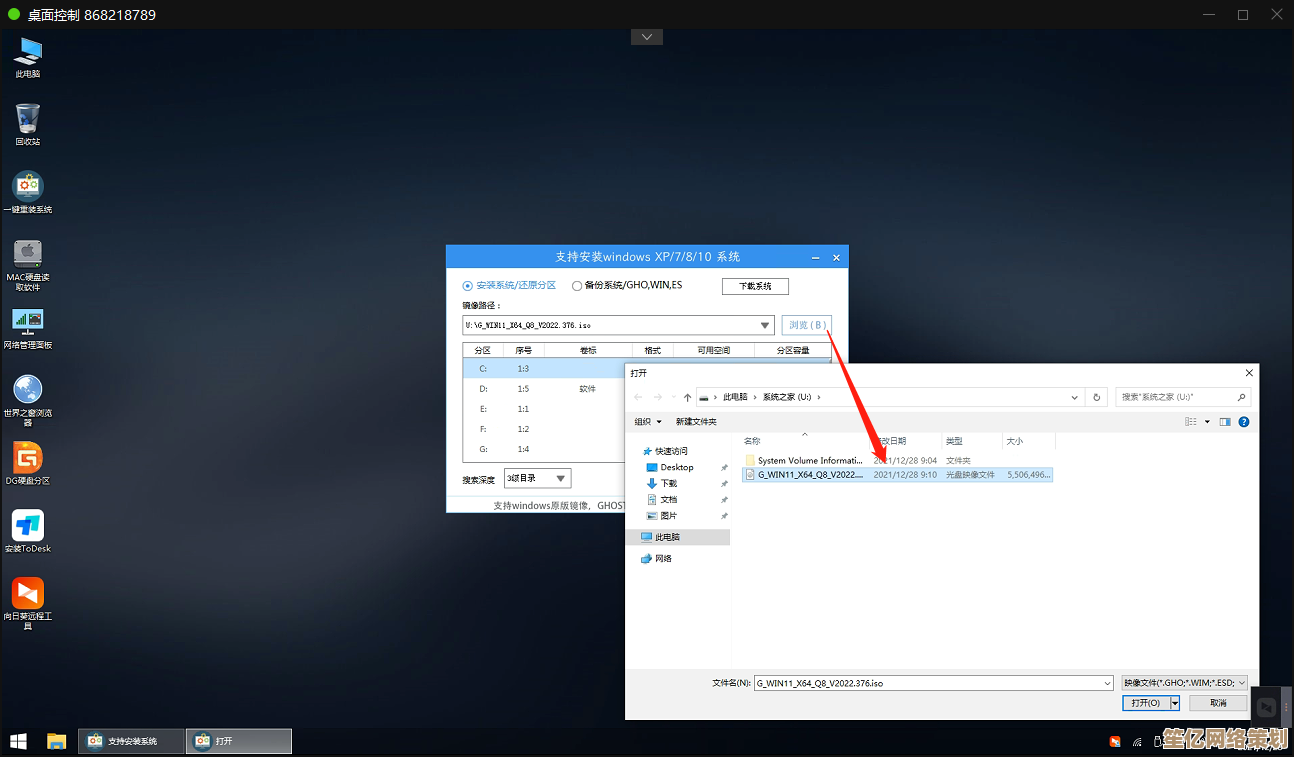Expand the 镜像路径 image path dropdown

coord(765,325)
